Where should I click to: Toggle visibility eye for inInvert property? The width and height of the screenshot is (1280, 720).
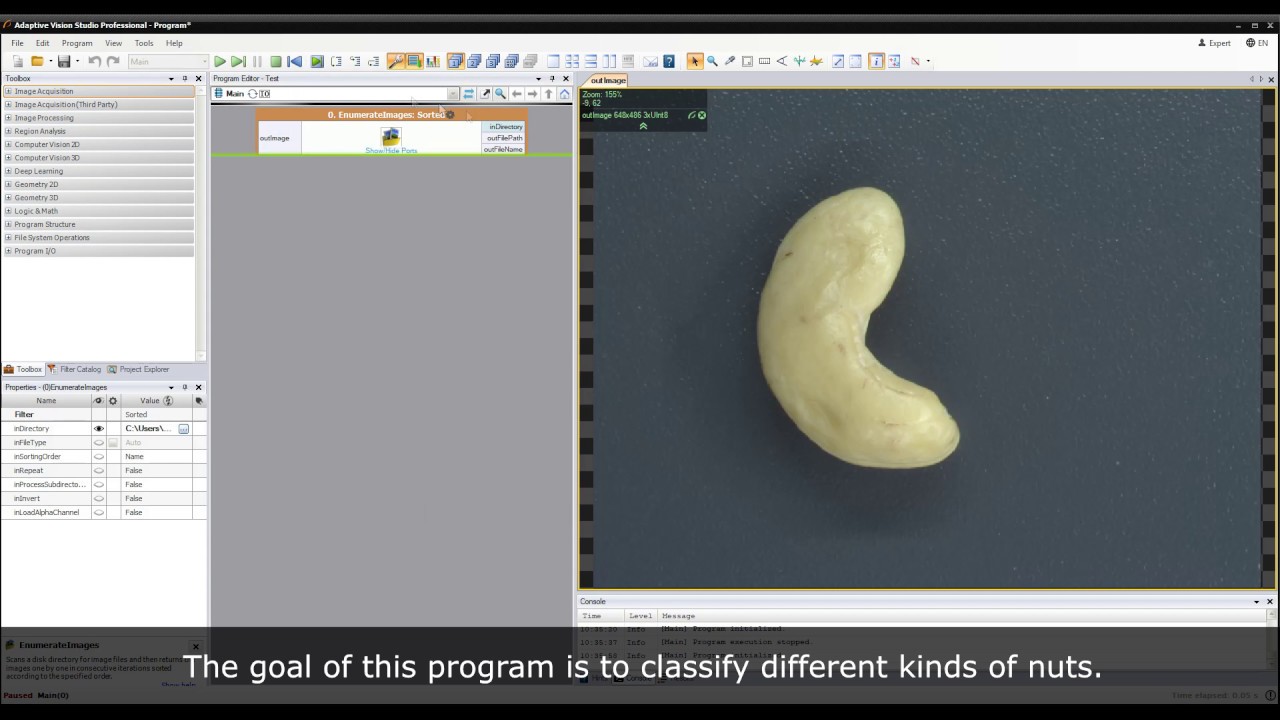coord(98,498)
